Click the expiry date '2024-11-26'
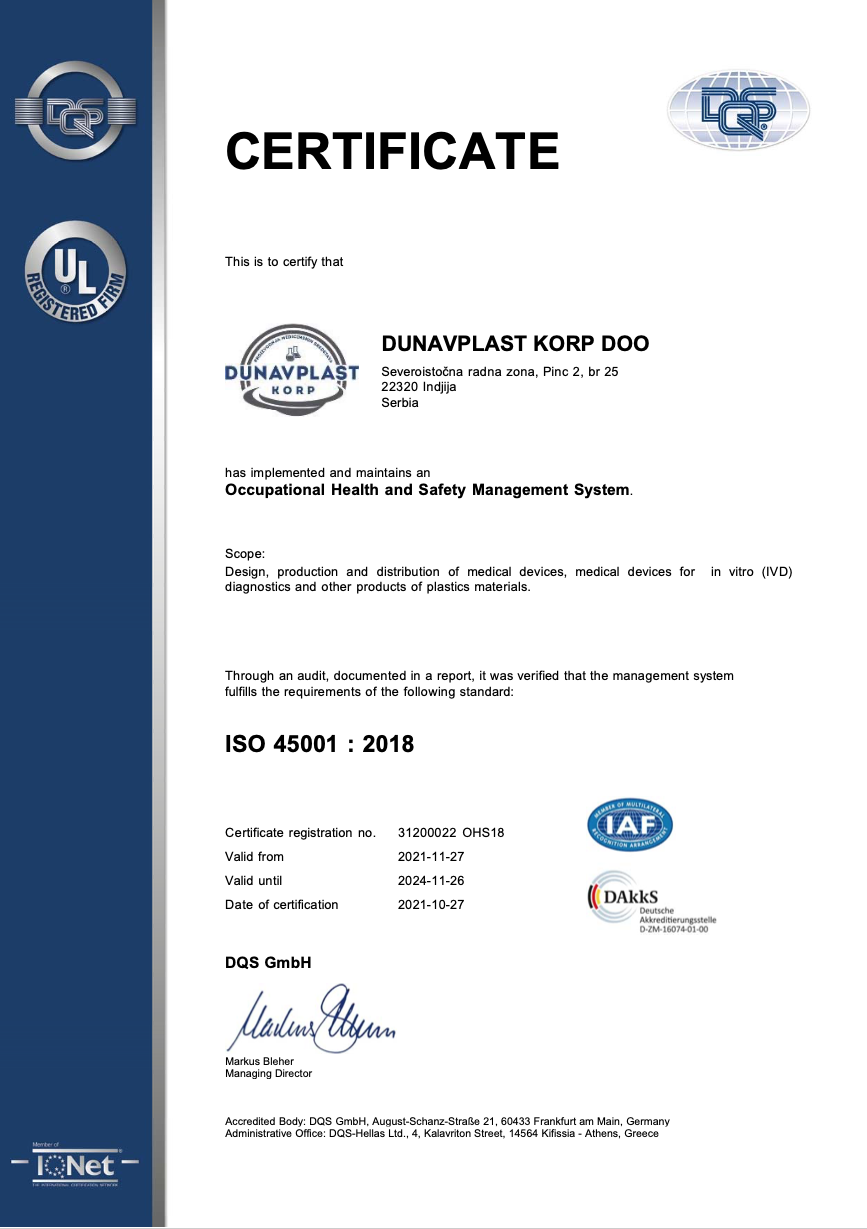Screen dimensions: 867x1229 (431, 881)
